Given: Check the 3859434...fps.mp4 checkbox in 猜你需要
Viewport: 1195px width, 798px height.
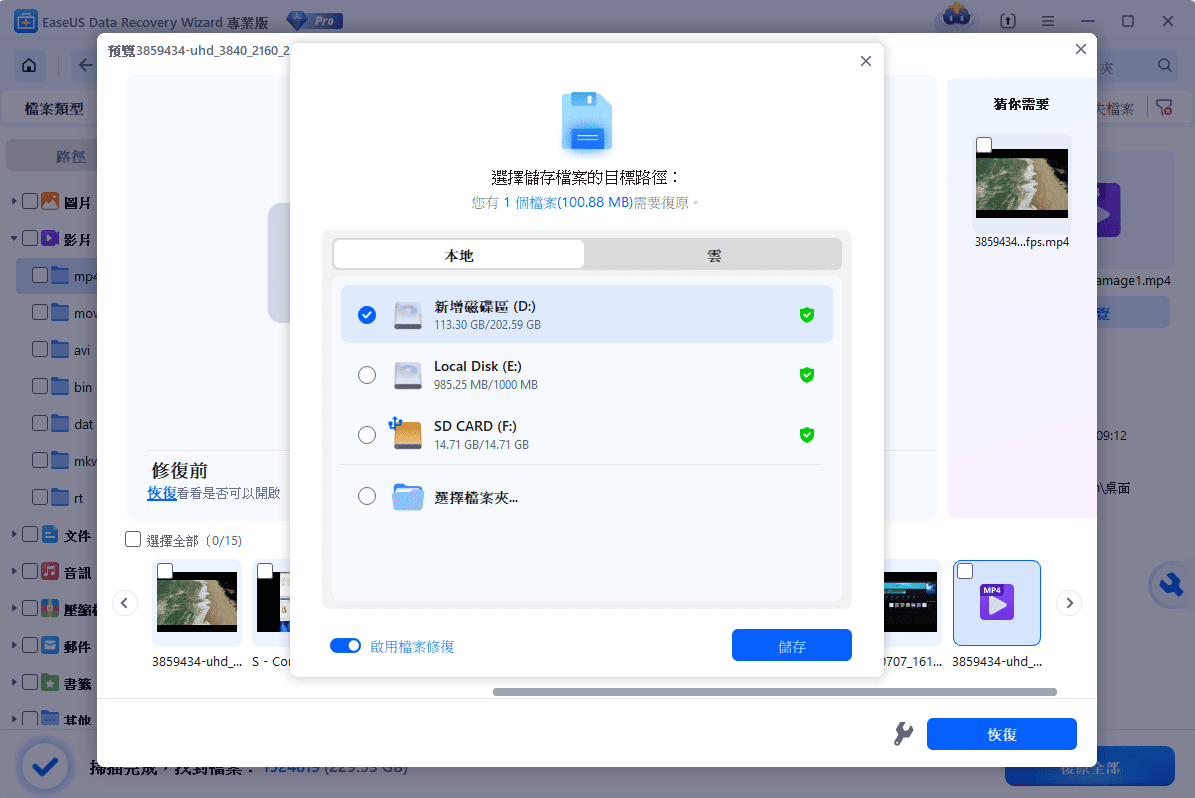Looking at the screenshot, I should (984, 145).
